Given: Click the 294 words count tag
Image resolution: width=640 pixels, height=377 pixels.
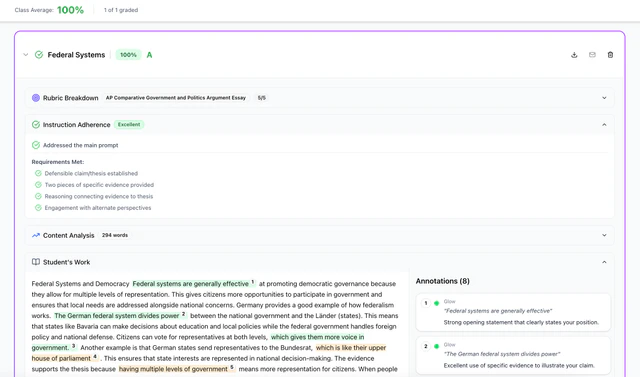Looking at the screenshot, I should click(115, 235).
